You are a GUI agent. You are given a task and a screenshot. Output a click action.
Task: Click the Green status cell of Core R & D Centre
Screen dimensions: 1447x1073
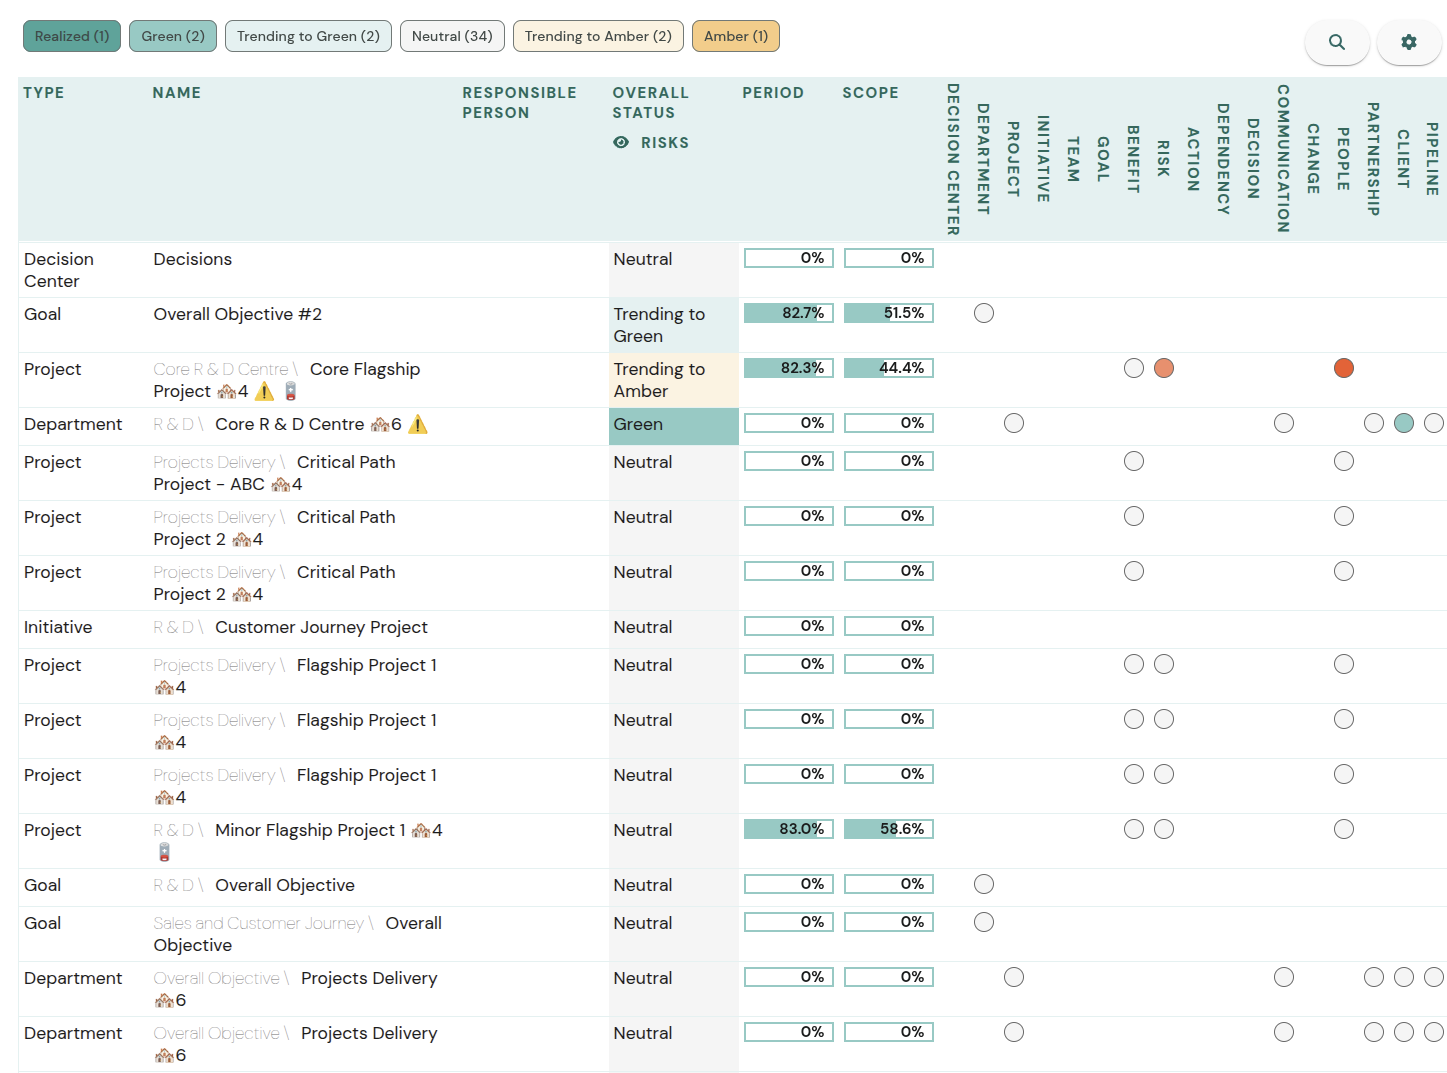[674, 426]
